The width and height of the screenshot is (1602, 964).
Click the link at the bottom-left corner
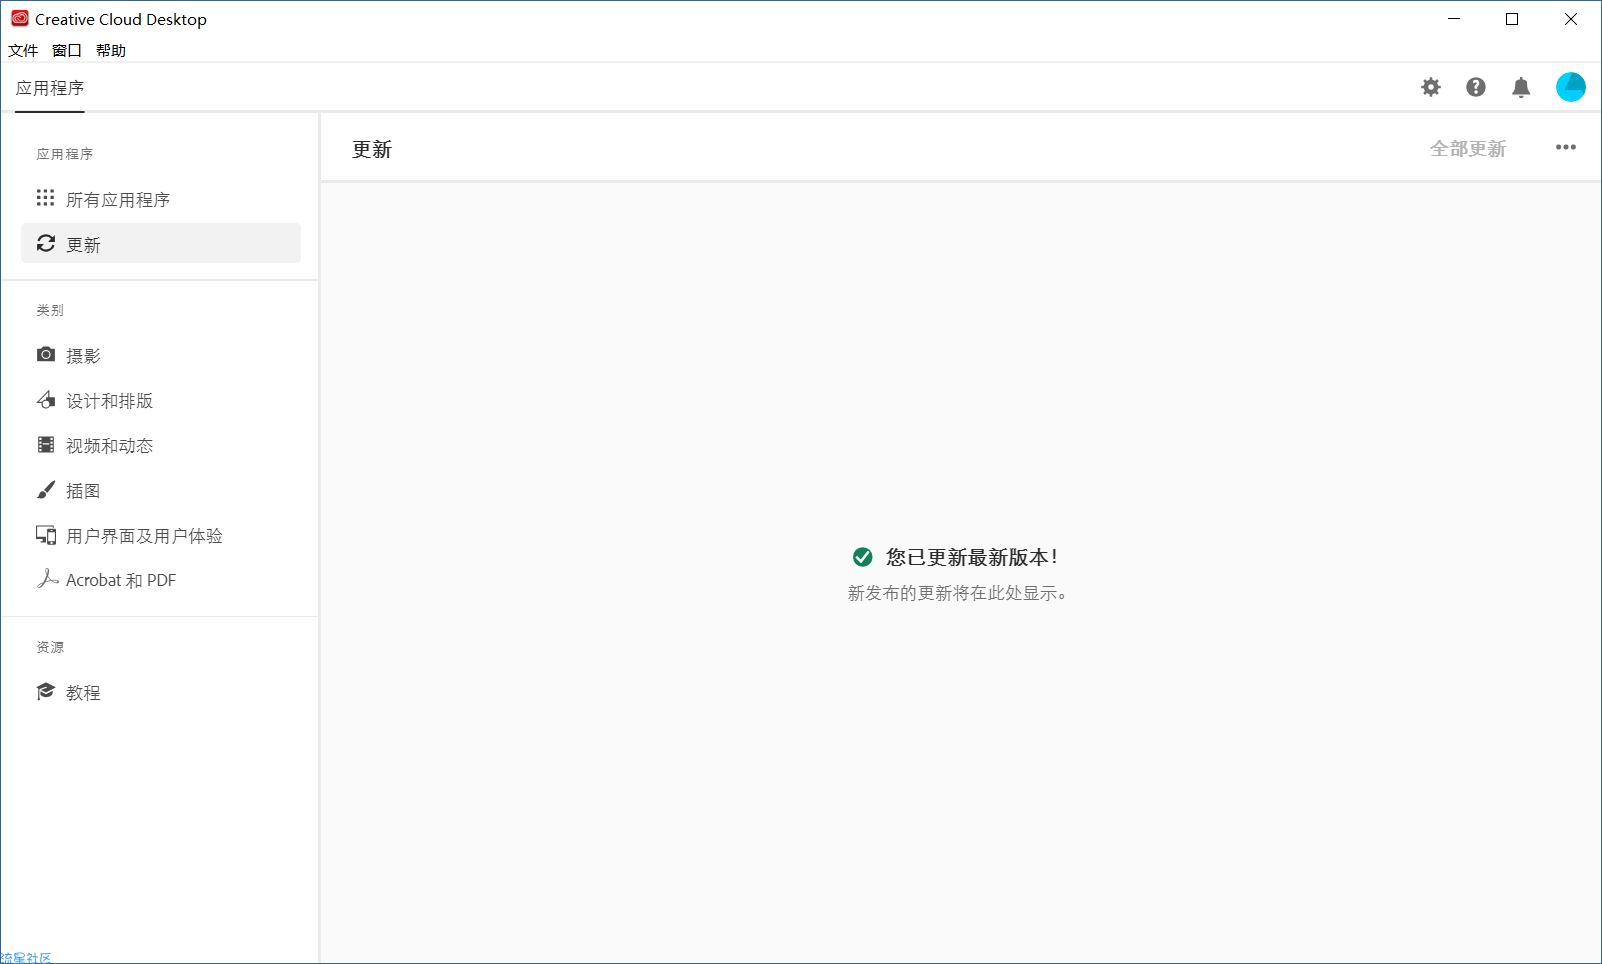pyautogui.click(x=25, y=958)
